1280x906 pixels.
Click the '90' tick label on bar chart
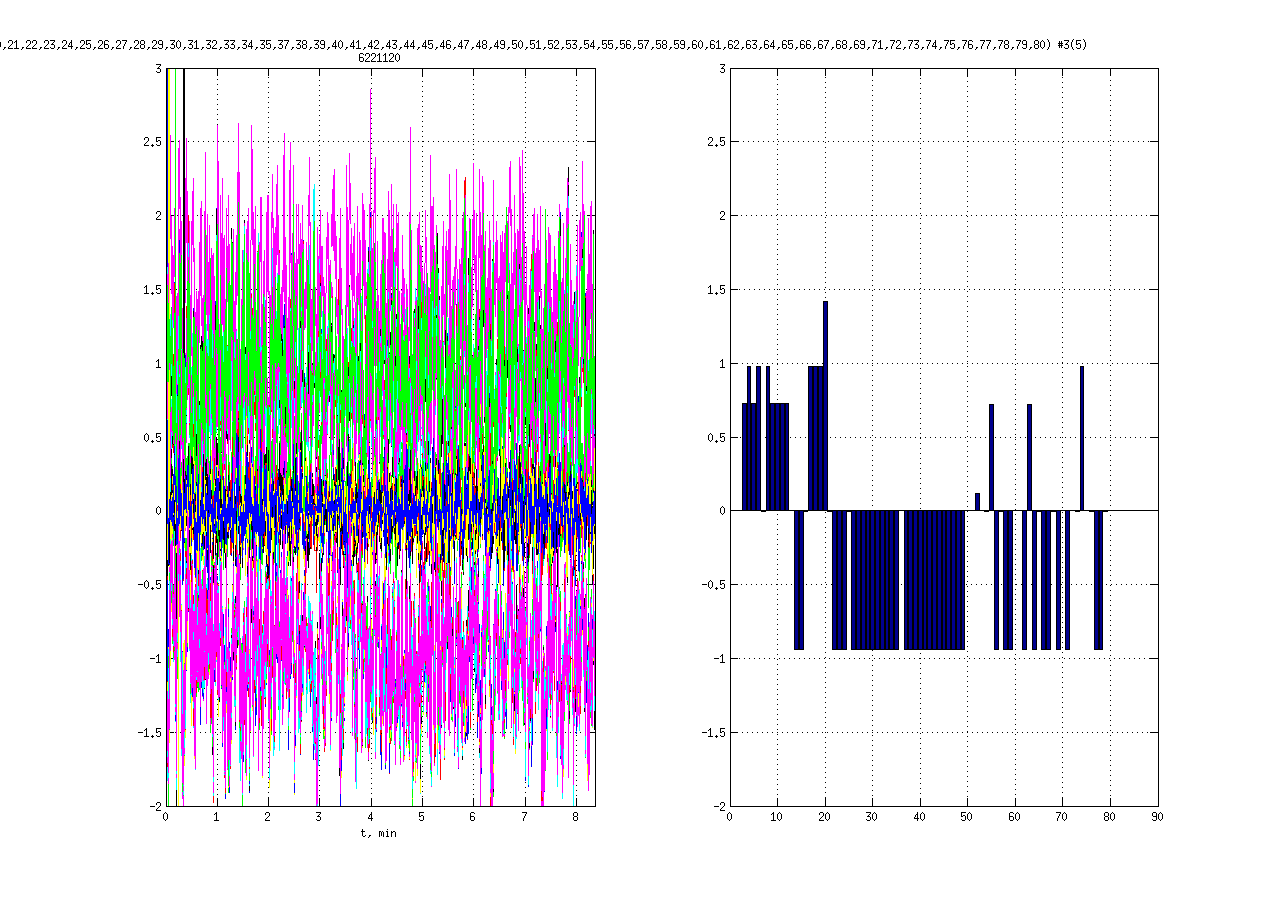1157,818
